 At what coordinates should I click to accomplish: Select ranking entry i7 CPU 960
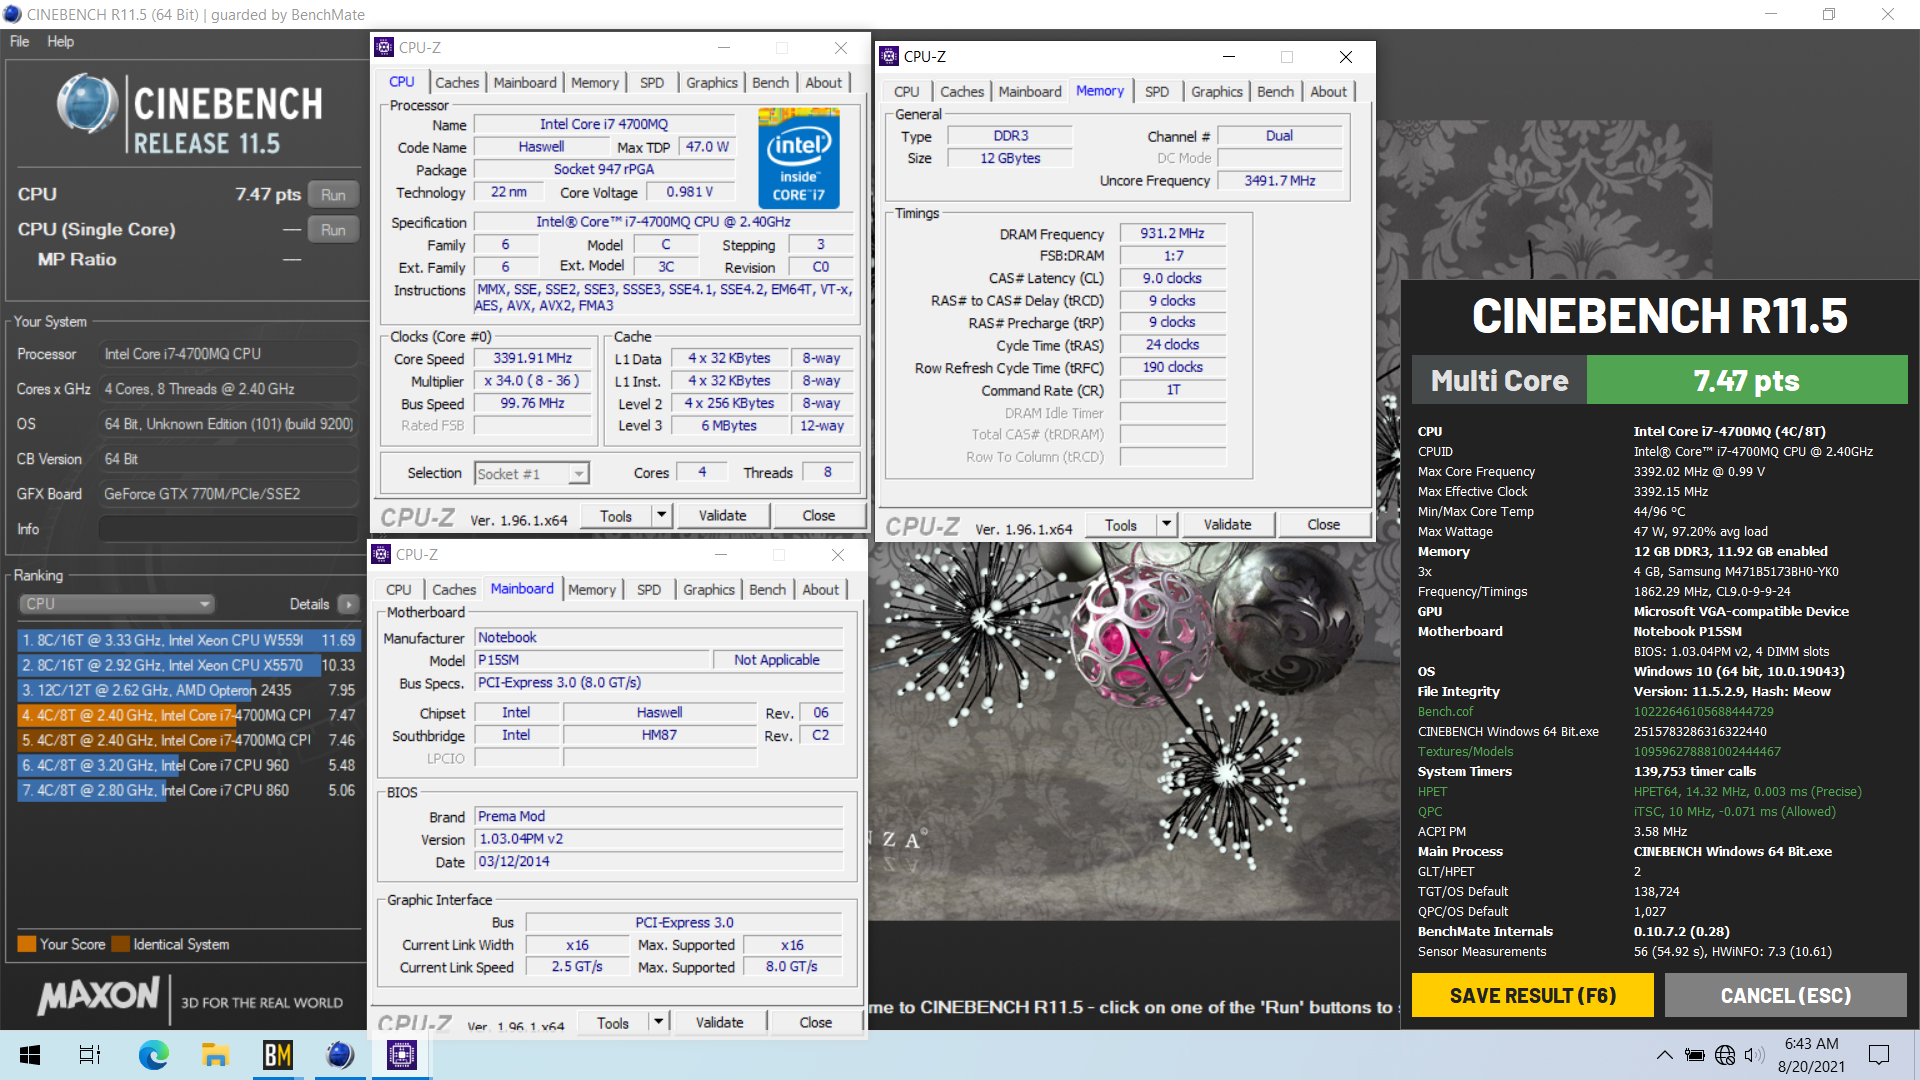coord(188,765)
